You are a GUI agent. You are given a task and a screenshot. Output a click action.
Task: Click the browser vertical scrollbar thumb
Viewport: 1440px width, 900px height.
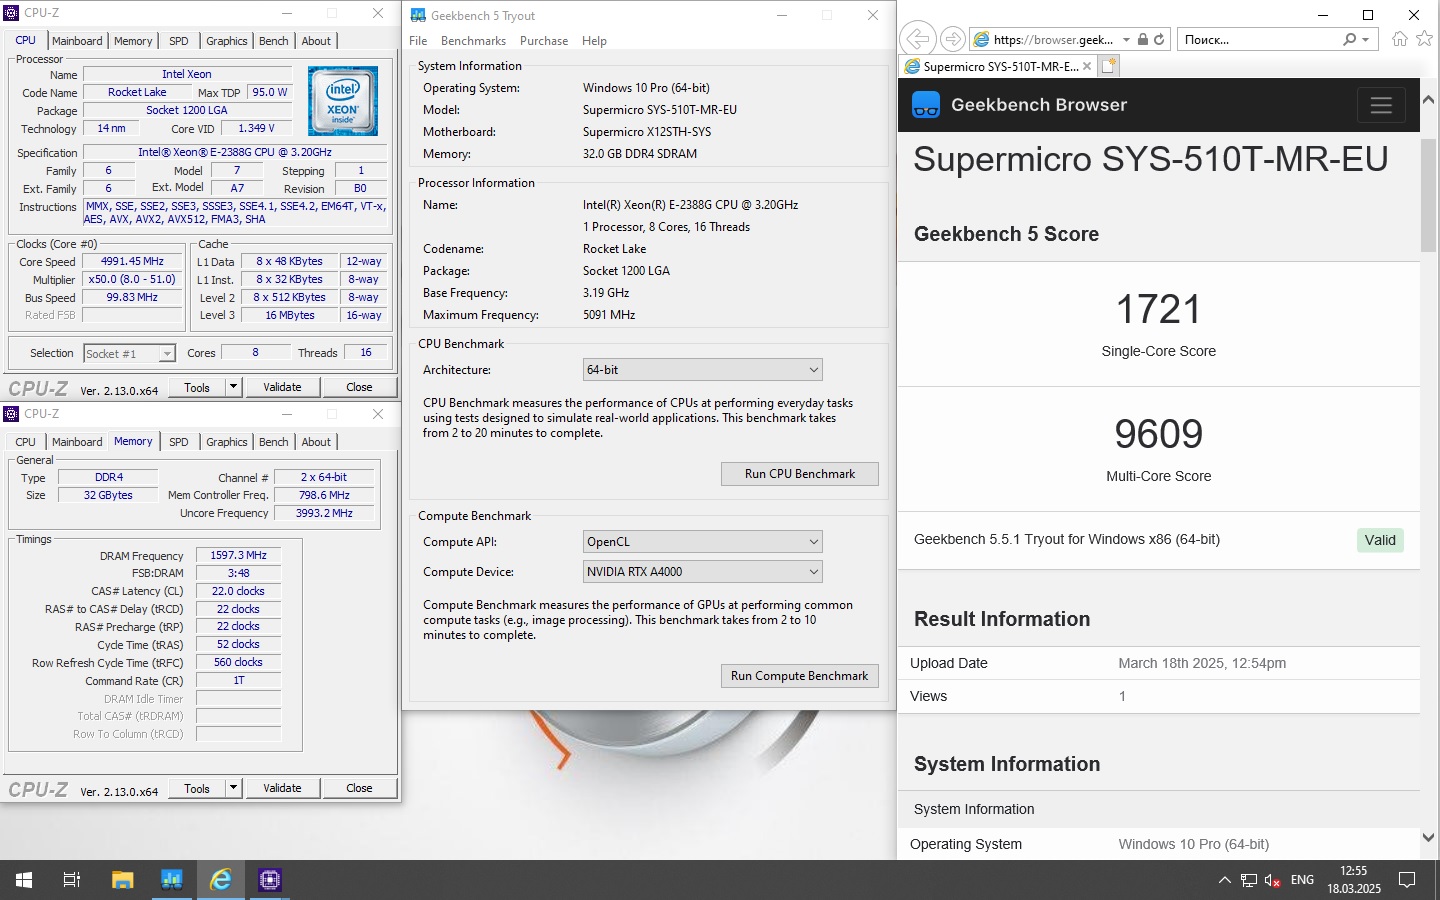point(1428,195)
